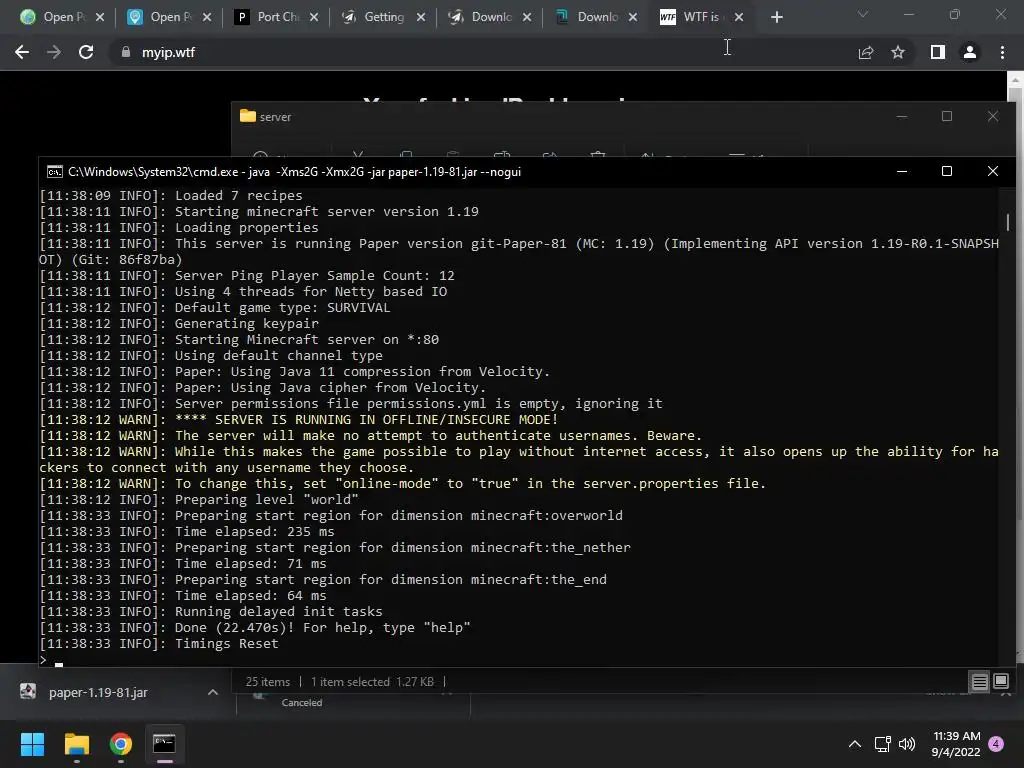The image size is (1024, 768).
Task: Open Chrome three-dot menu
Action: 1002,52
